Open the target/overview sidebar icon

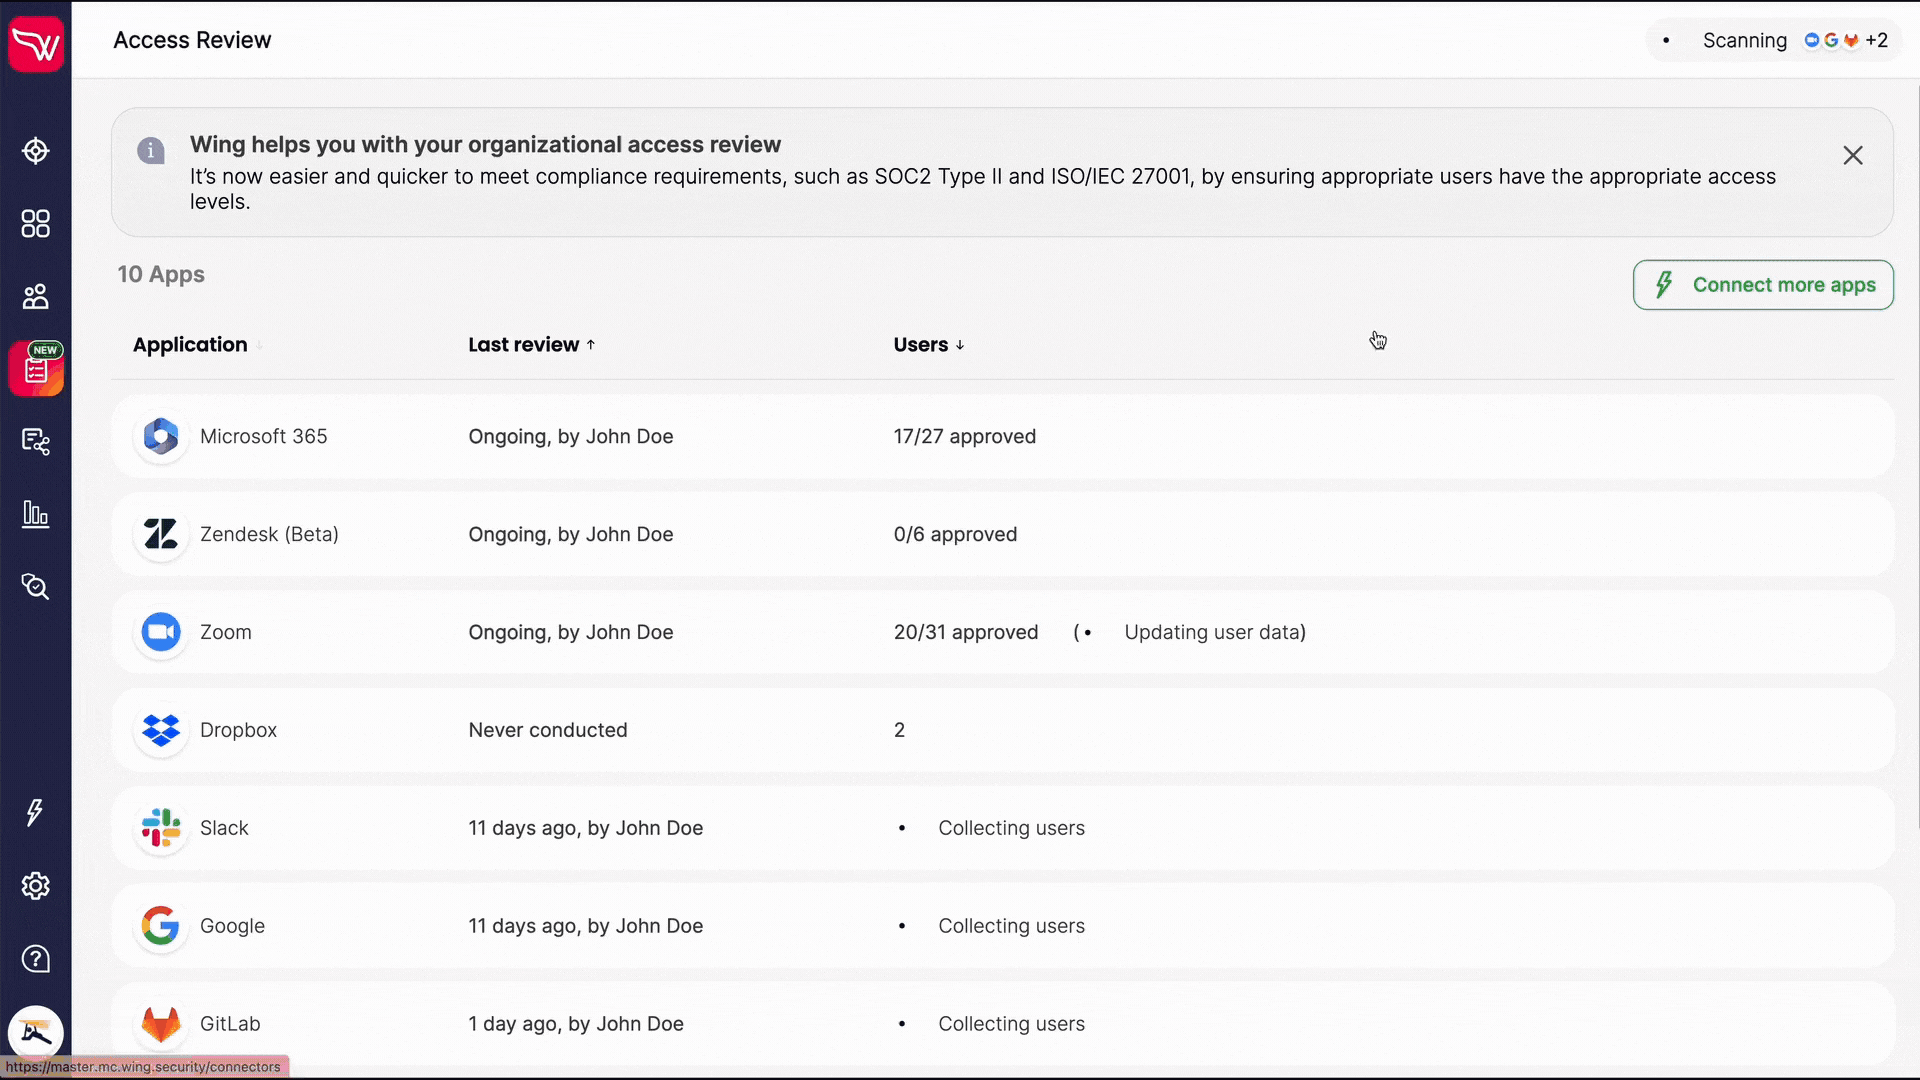point(36,151)
